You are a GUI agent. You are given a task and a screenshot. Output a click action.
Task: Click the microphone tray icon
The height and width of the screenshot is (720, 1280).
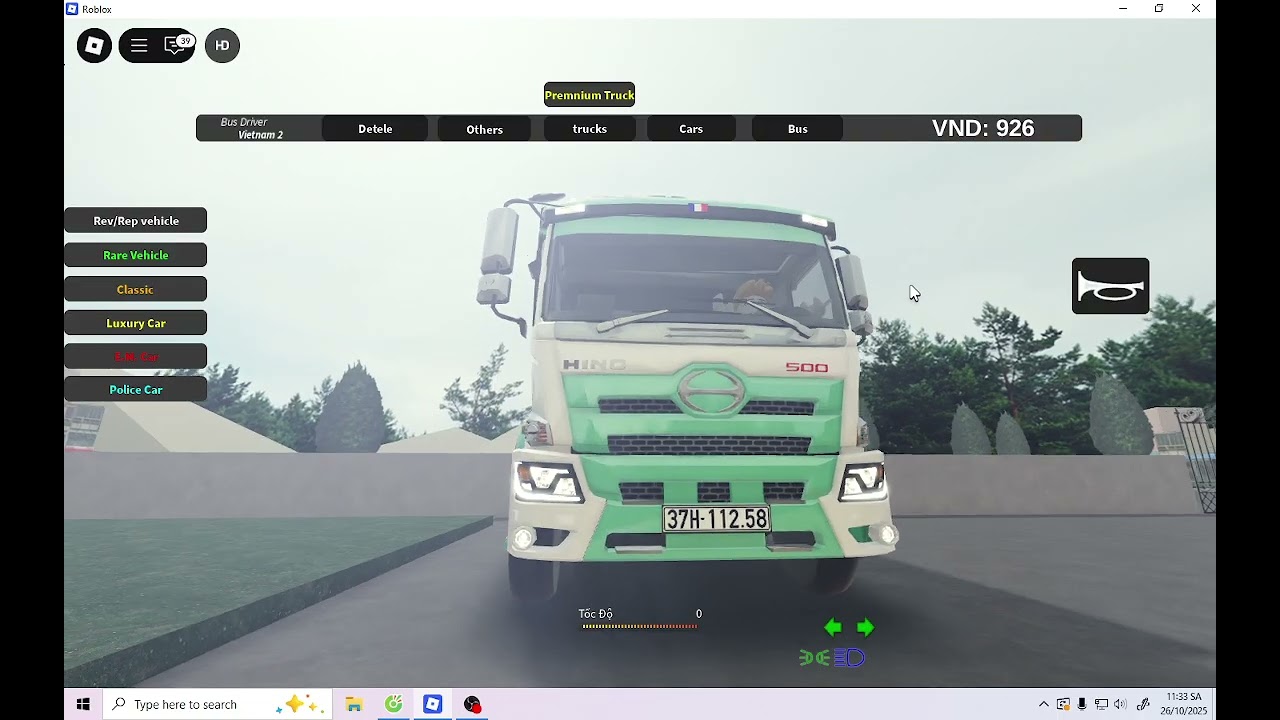tap(1082, 704)
